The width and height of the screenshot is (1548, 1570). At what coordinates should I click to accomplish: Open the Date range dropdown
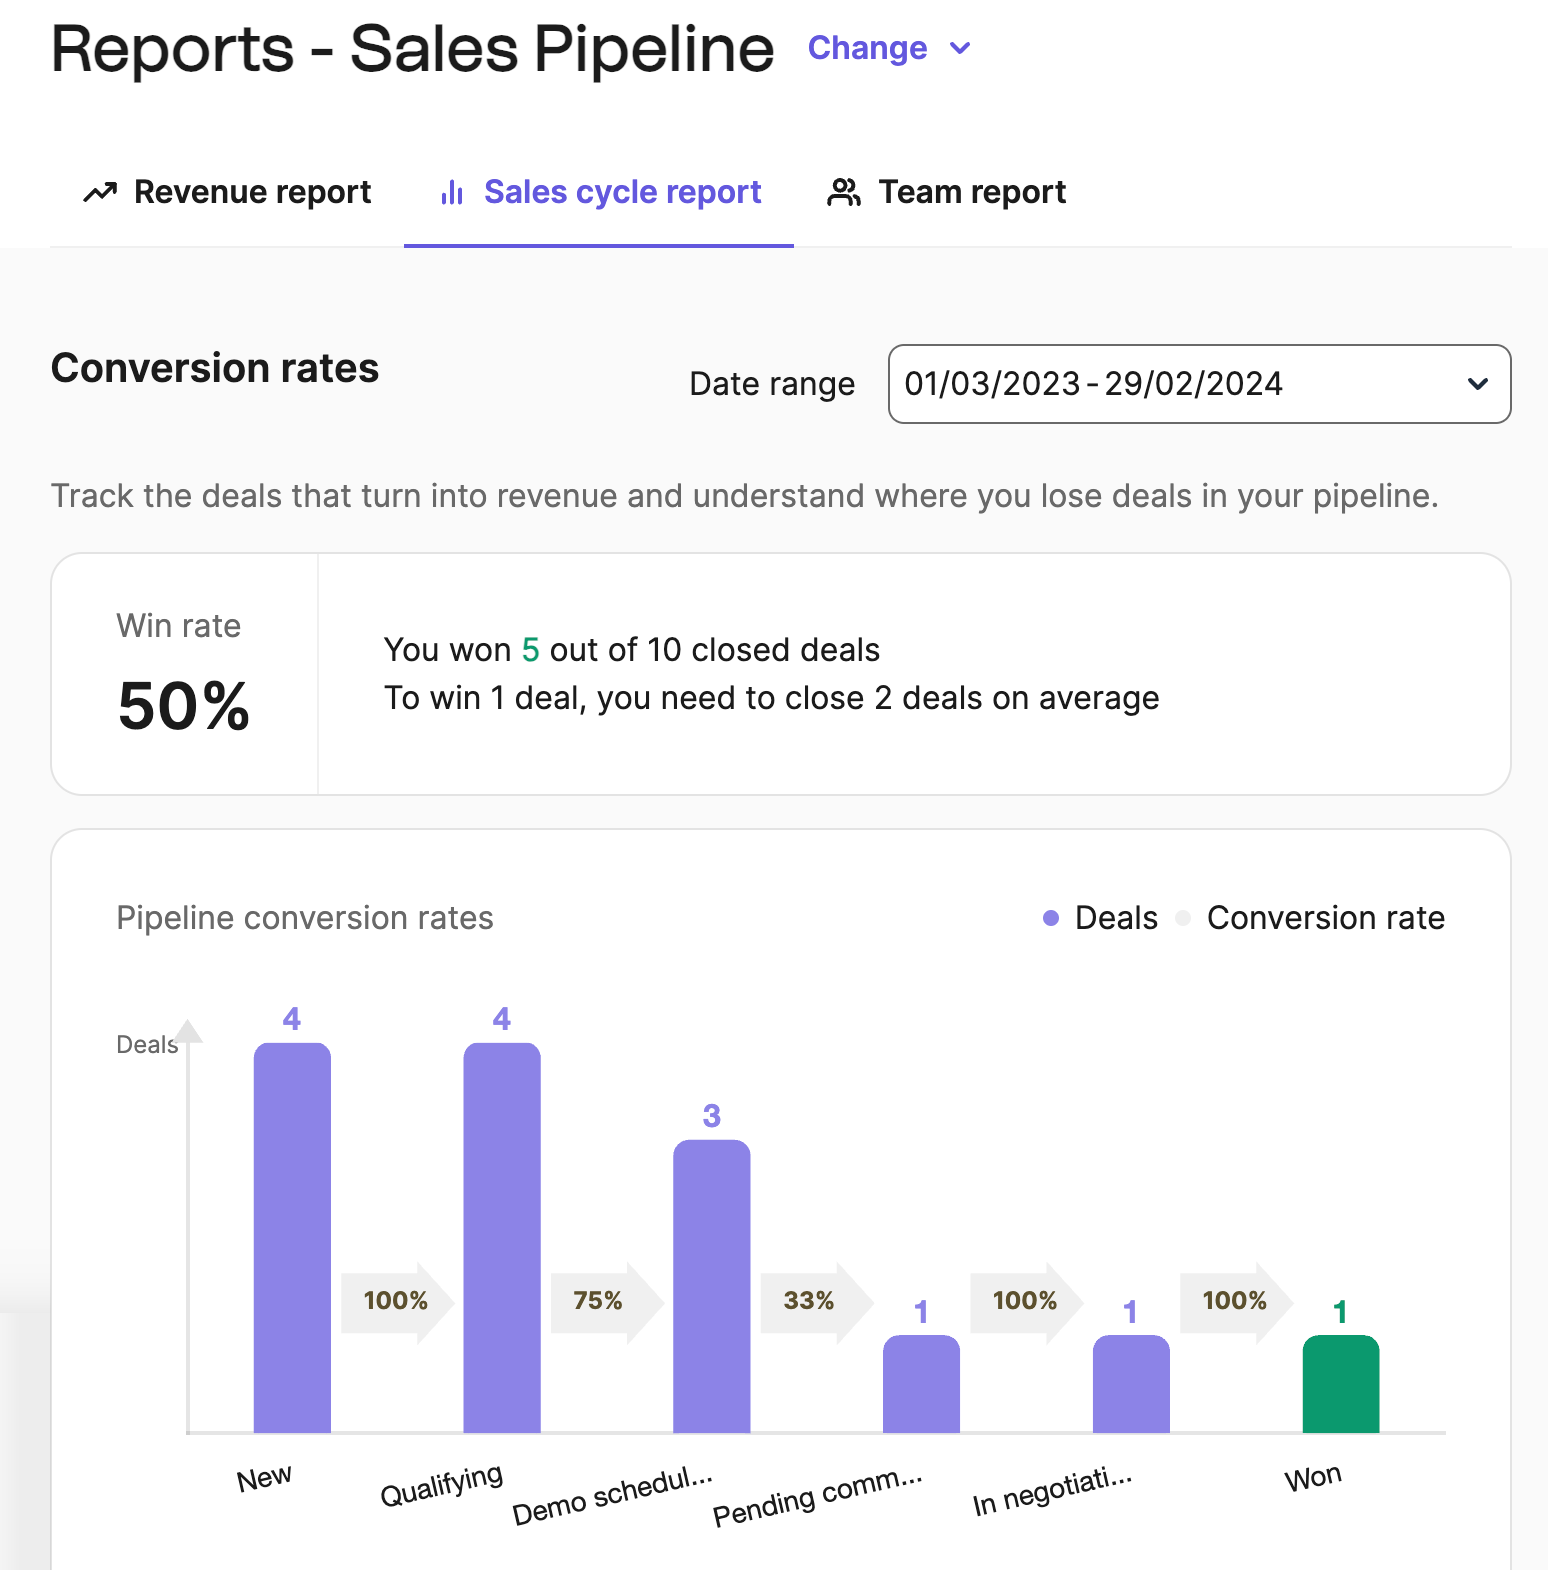pyautogui.click(x=1198, y=384)
